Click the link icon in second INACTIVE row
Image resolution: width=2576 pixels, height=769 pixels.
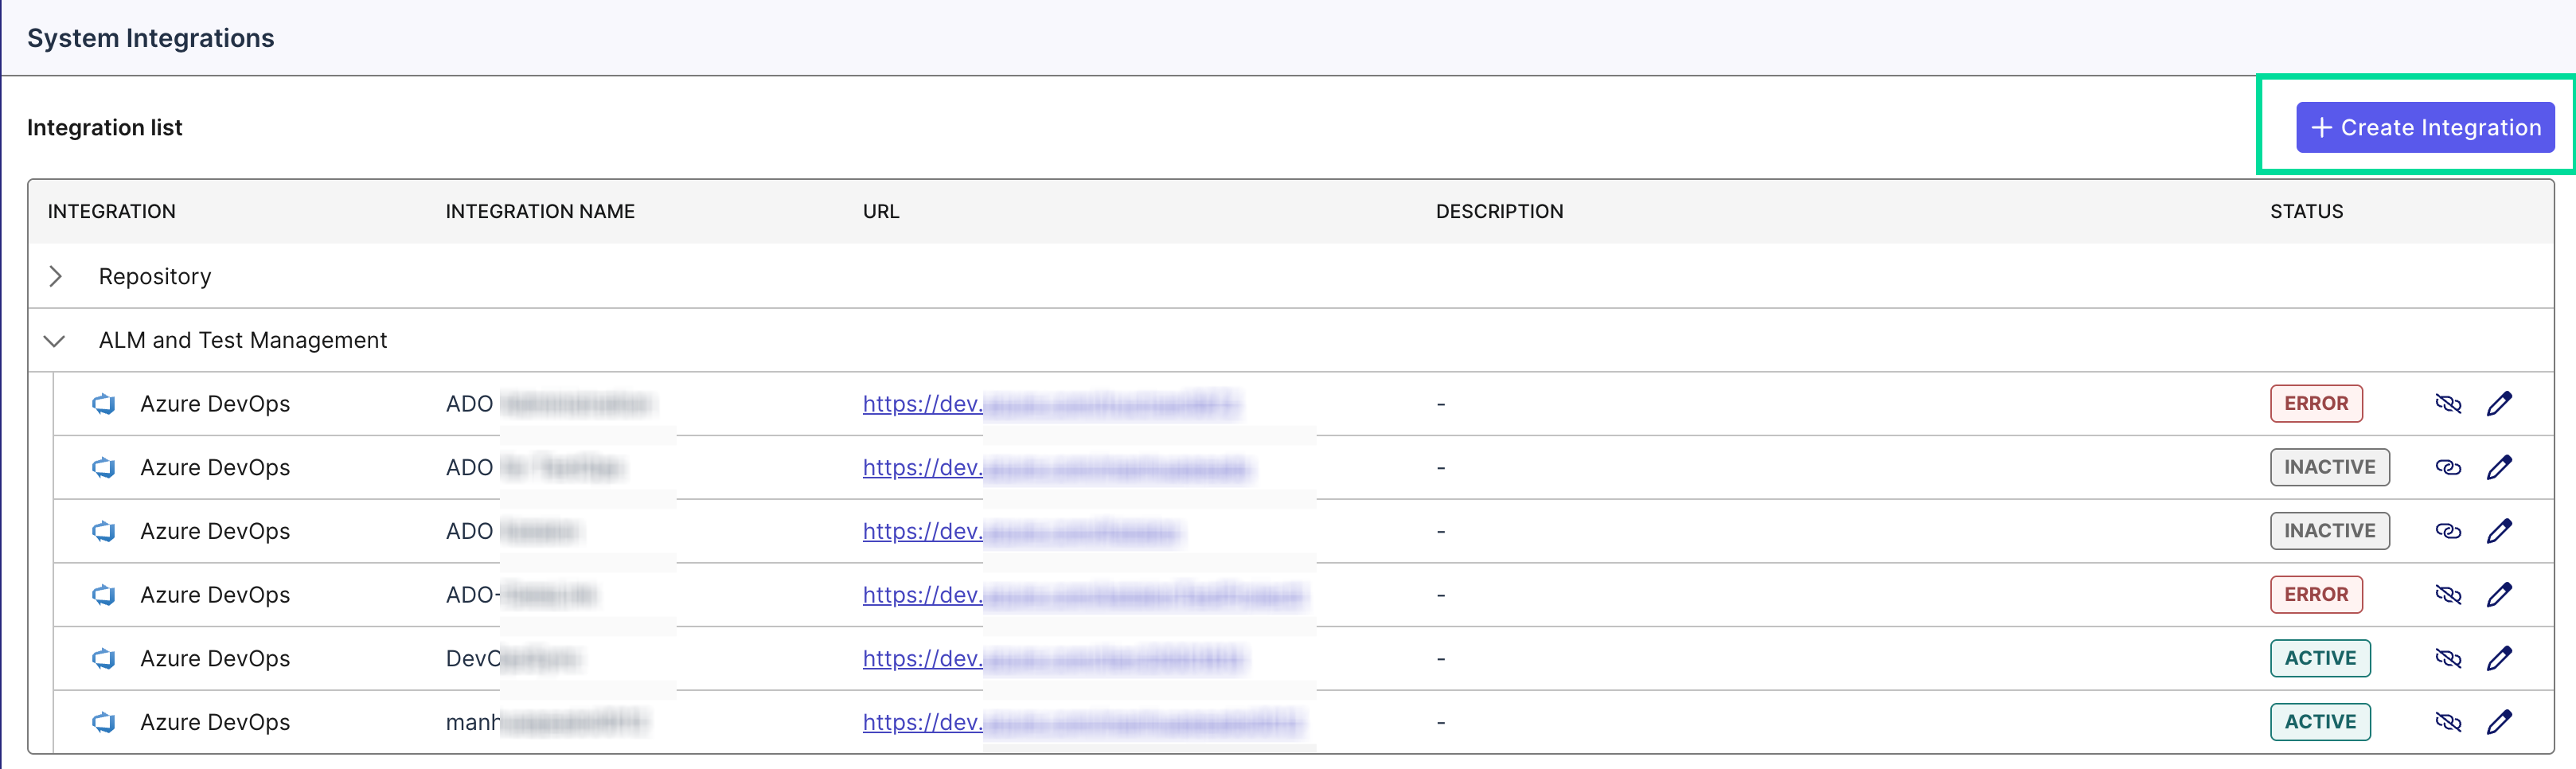click(x=2448, y=531)
